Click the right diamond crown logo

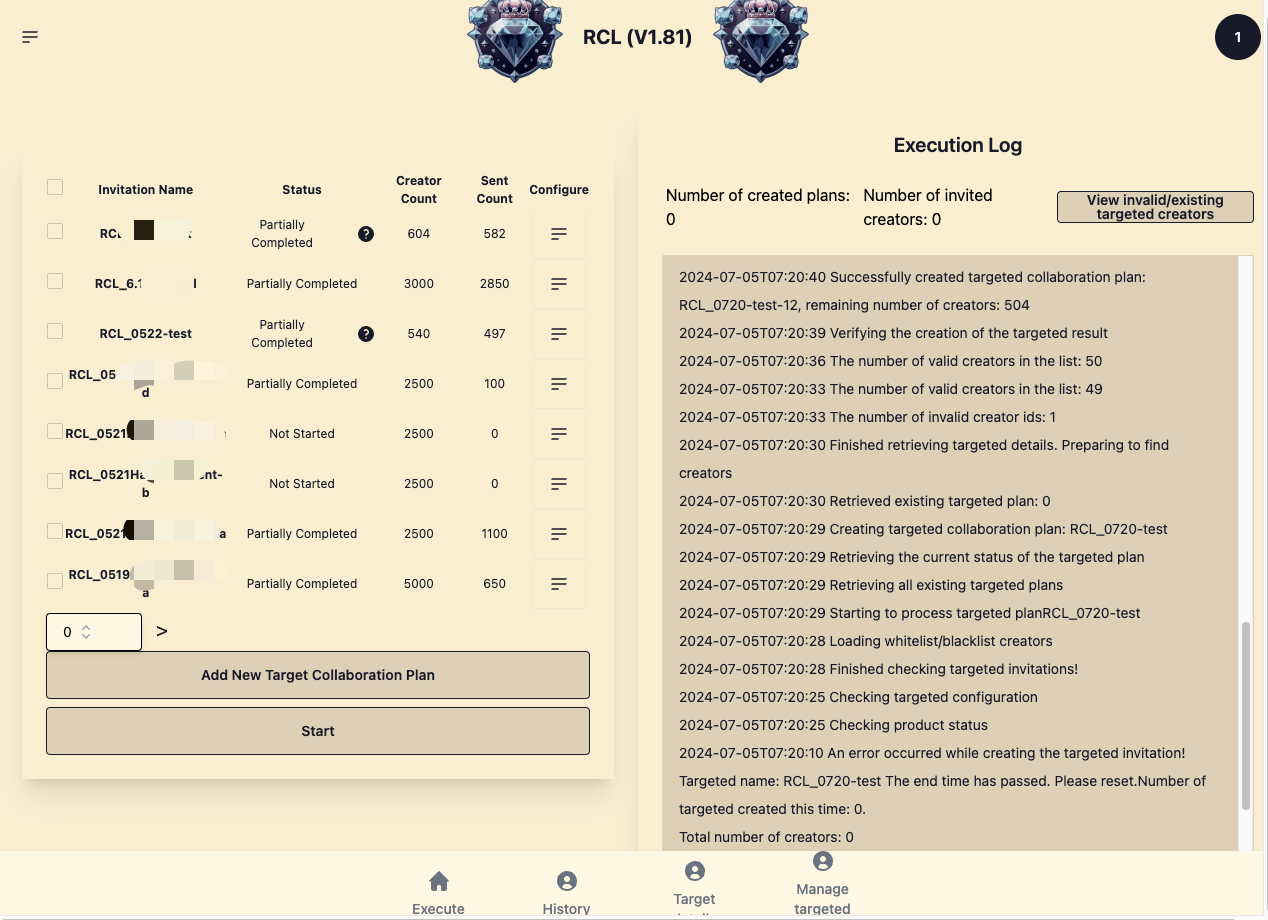click(x=761, y=40)
